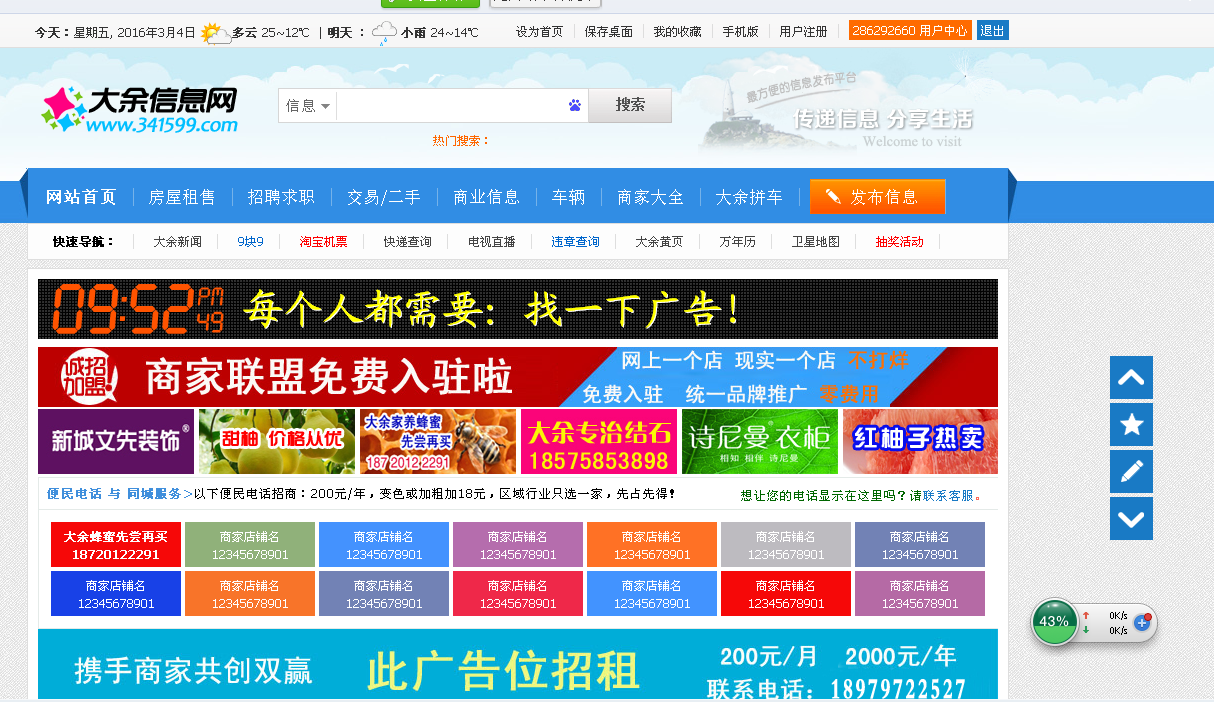The height and width of the screenshot is (702, 1214).
Task: Open the 诗尼曼衣柜 ad banner
Action: (760, 441)
